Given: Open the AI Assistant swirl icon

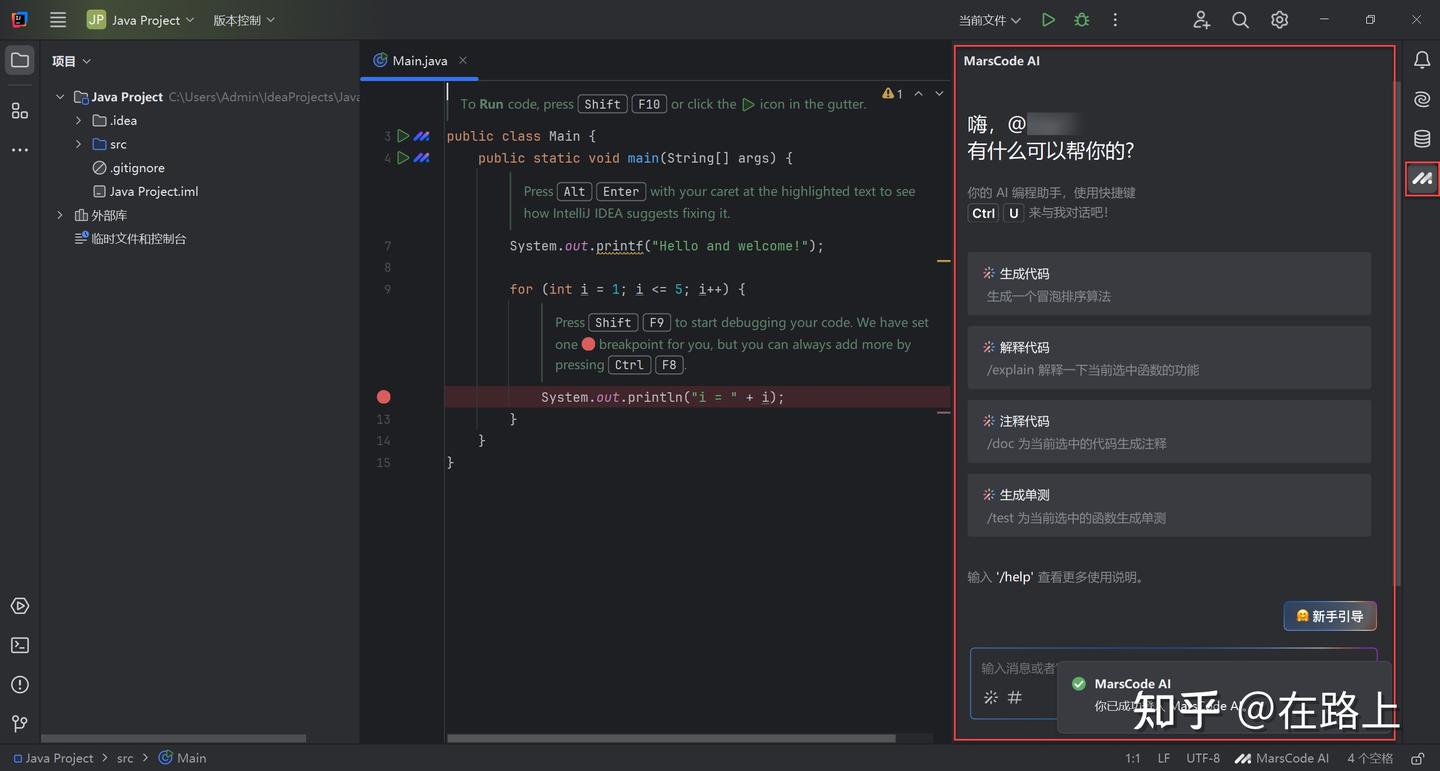Looking at the screenshot, I should point(1421,99).
